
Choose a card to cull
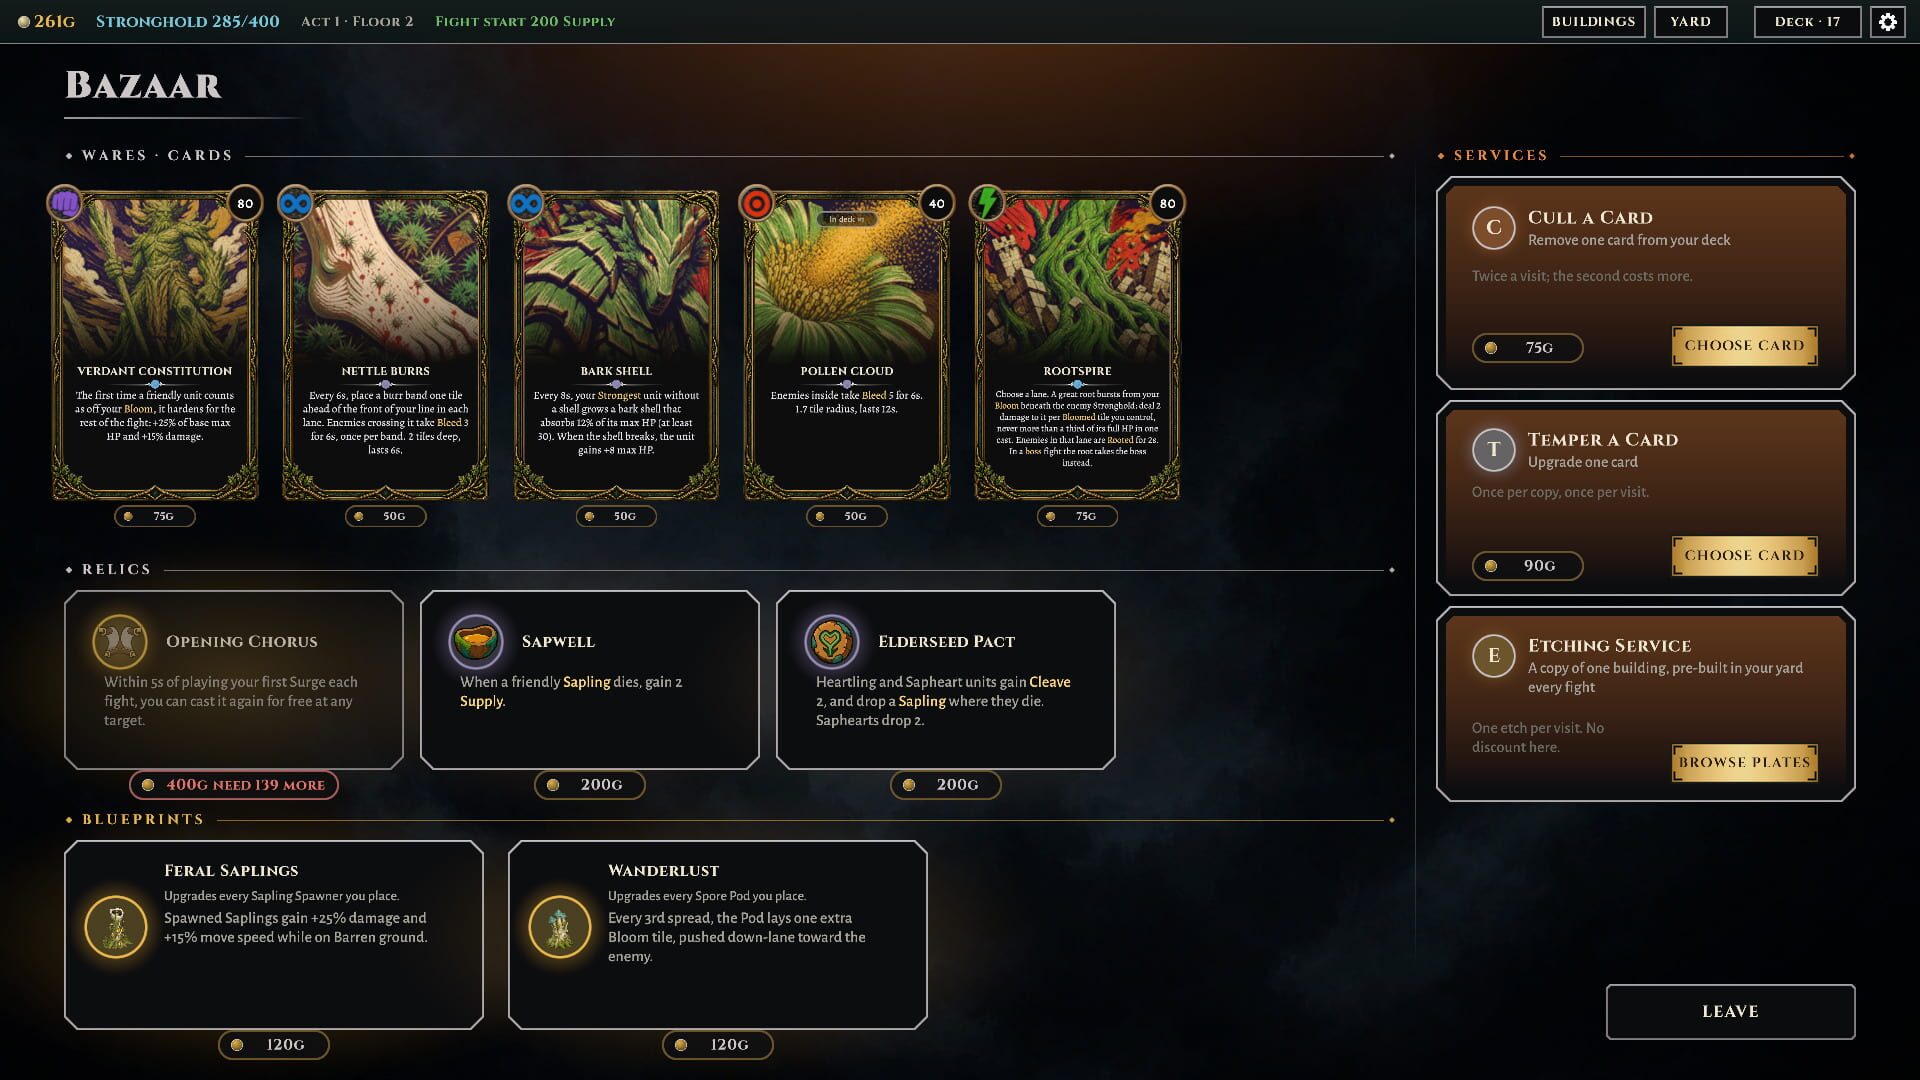pos(1744,346)
